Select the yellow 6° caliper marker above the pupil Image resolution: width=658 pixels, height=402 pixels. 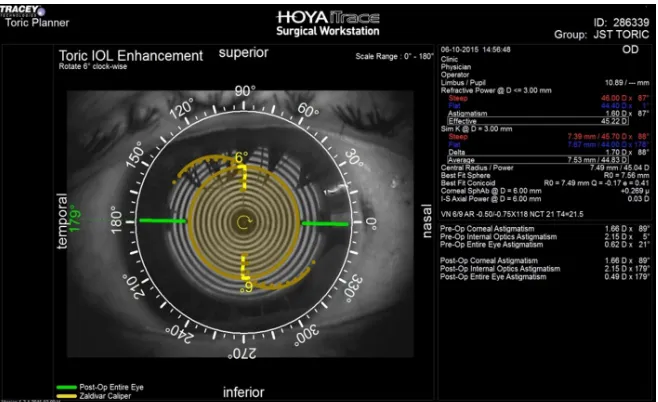pyautogui.click(x=242, y=157)
